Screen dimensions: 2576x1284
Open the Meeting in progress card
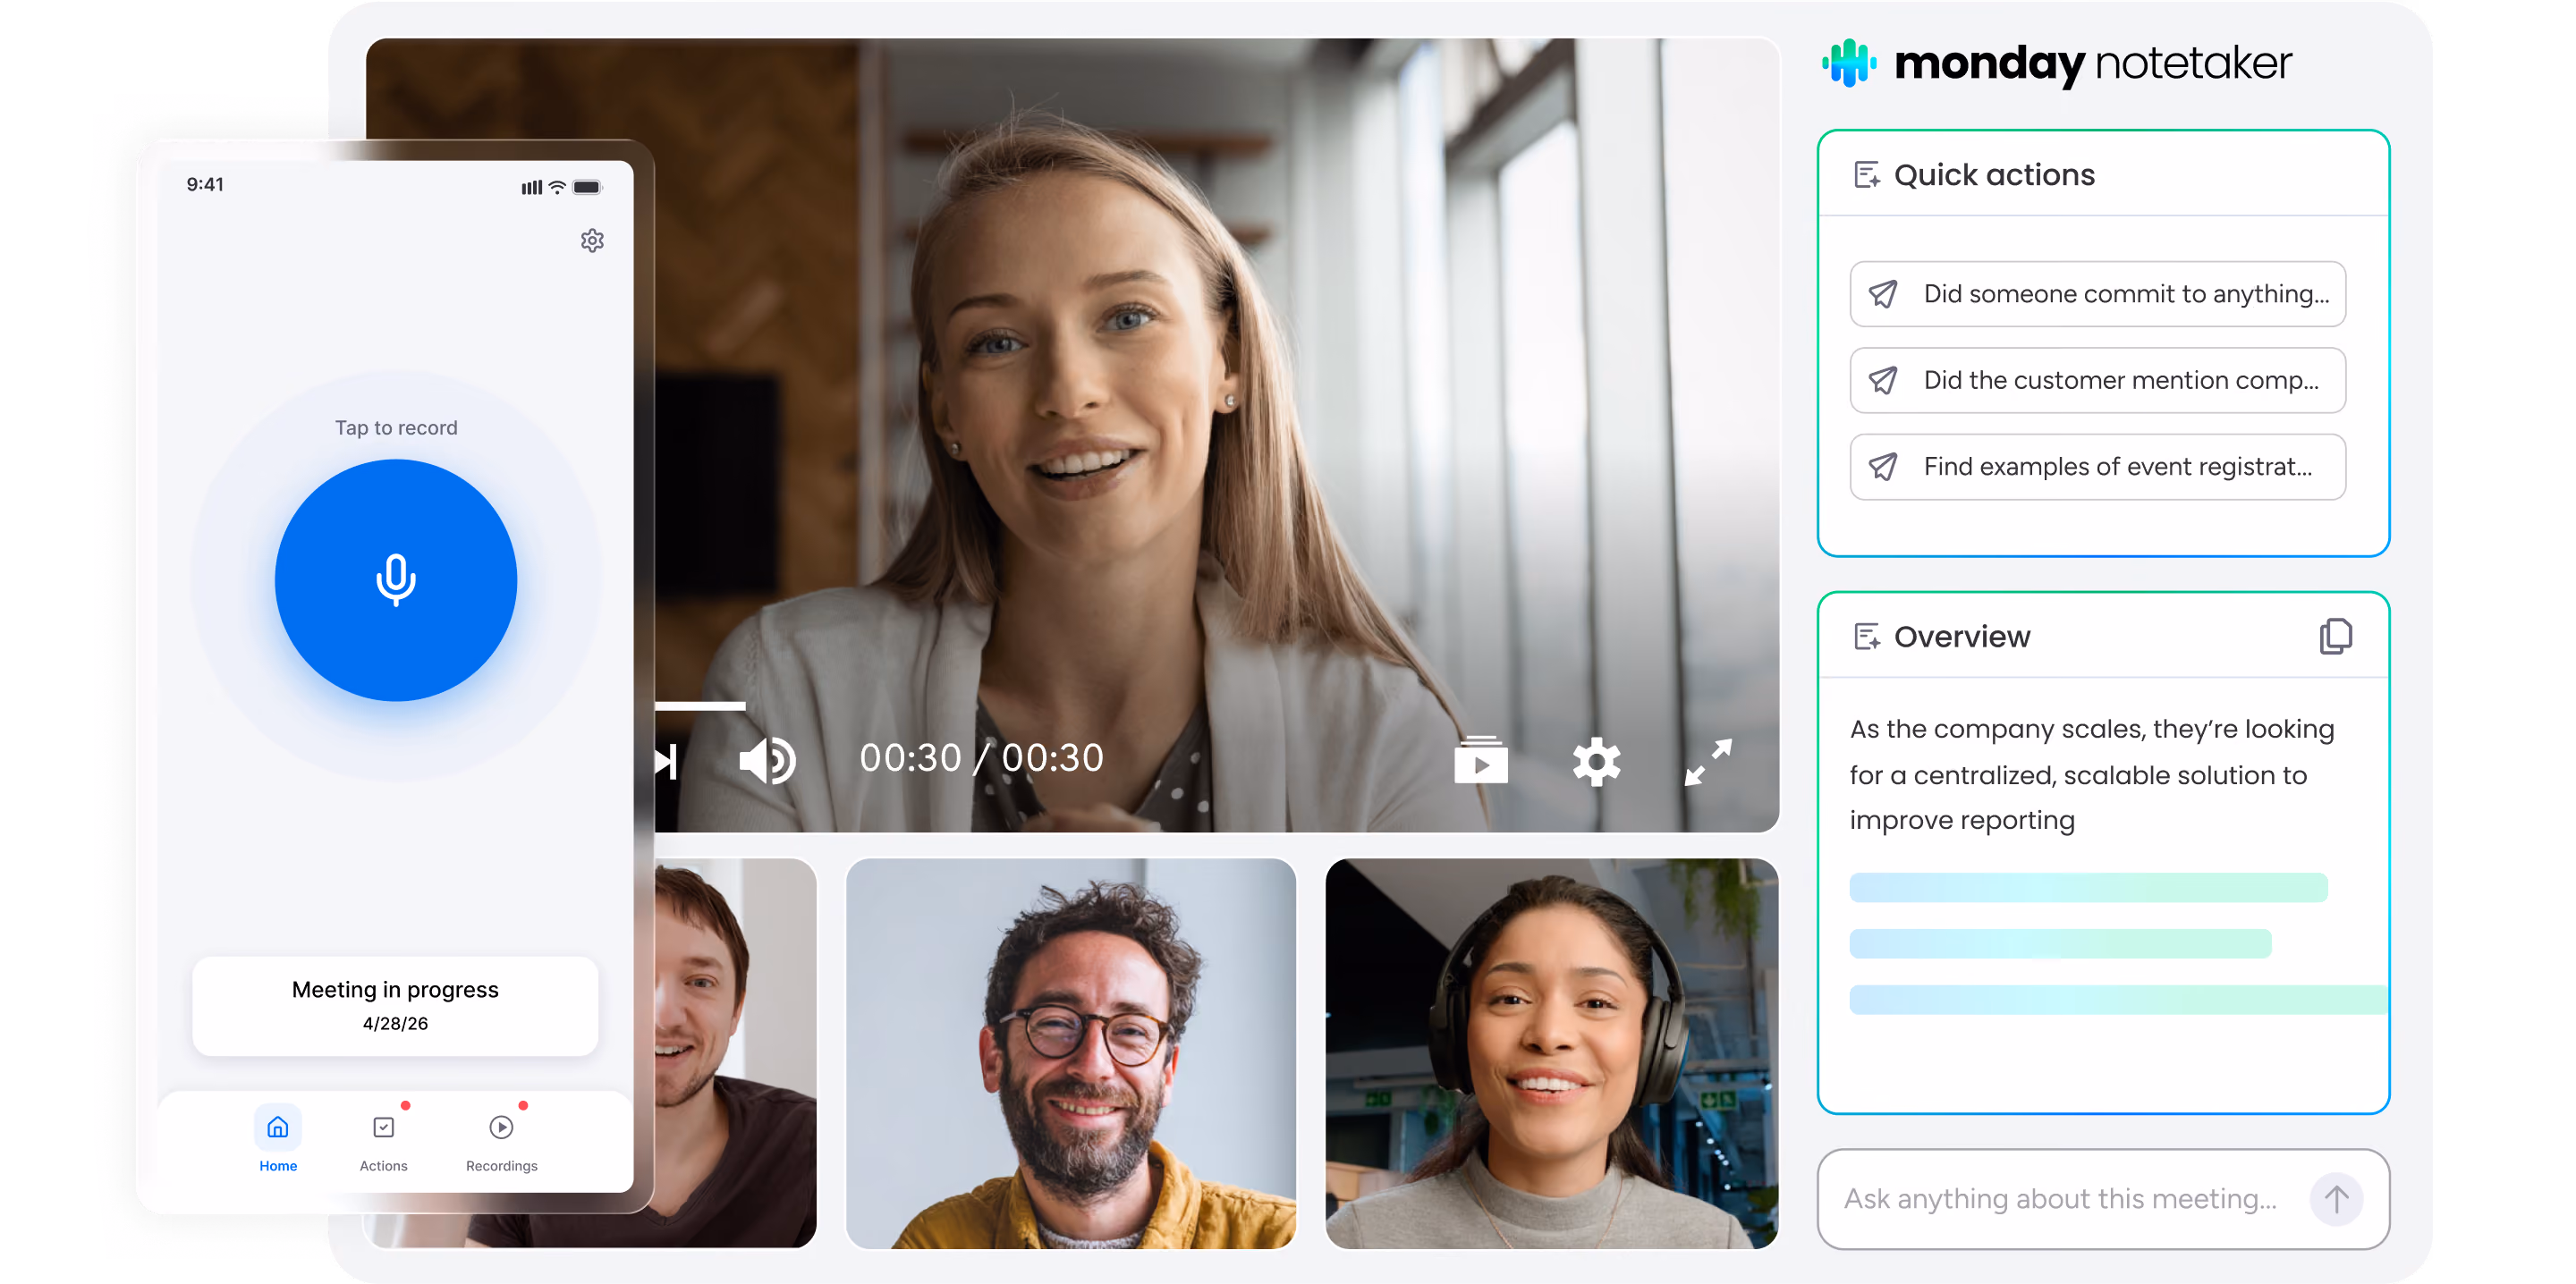click(x=395, y=1006)
